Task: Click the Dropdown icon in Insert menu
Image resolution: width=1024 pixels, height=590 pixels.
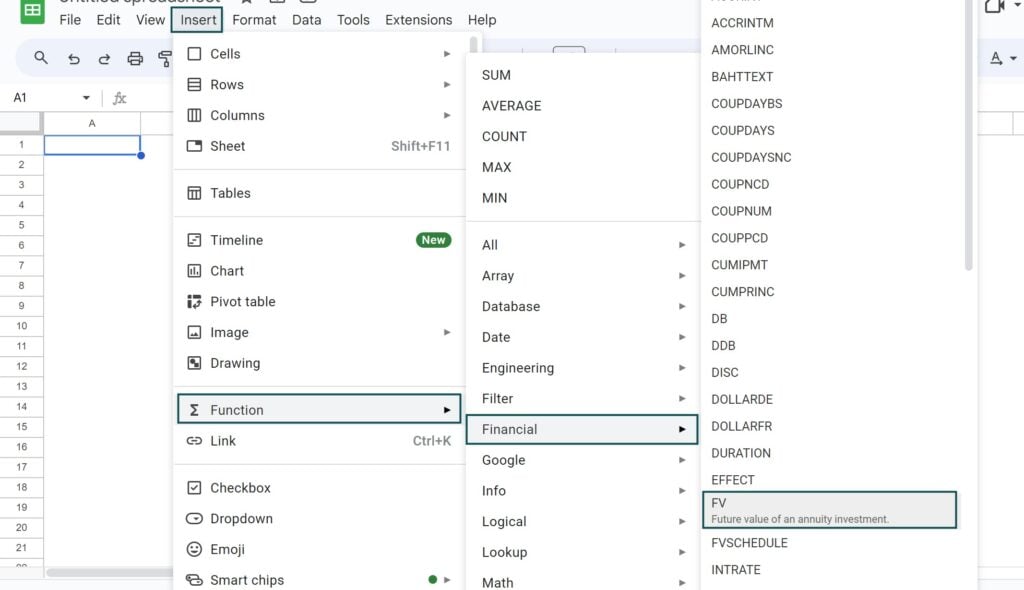Action: pos(194,518)
